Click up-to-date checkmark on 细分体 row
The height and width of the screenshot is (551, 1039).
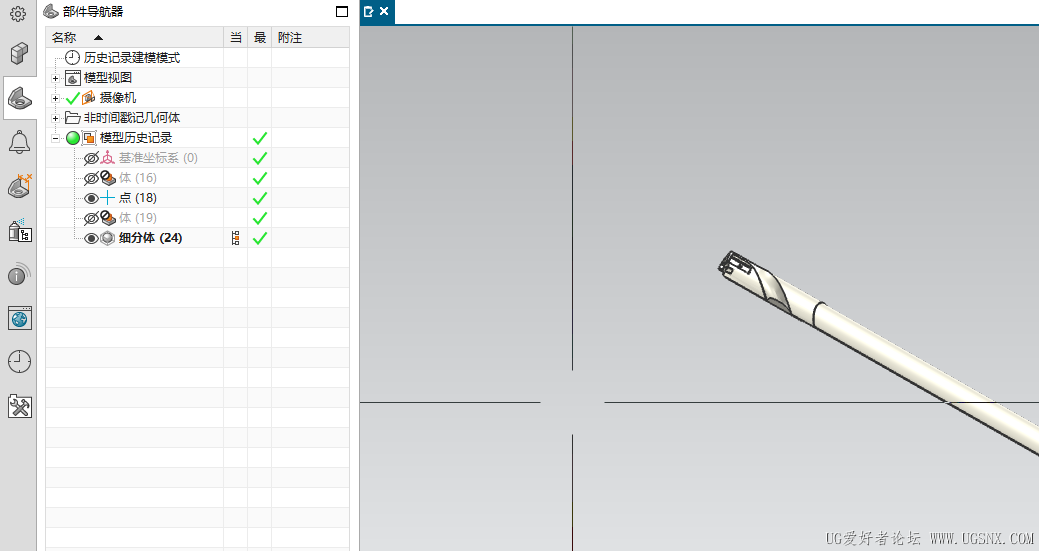coord(260,238)
